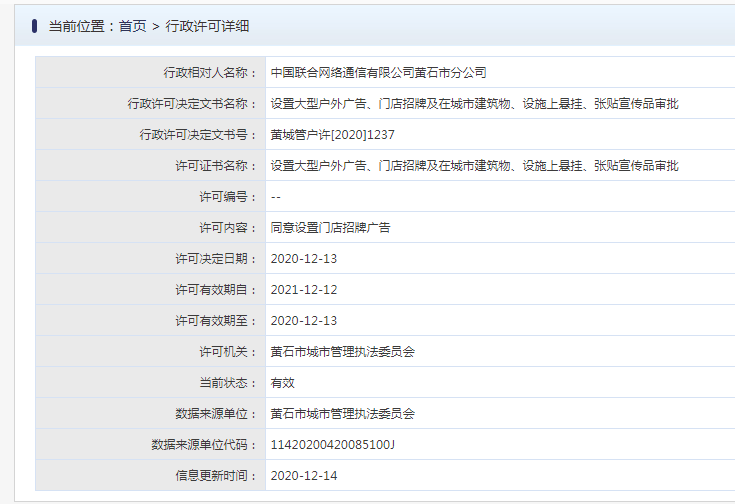Select the 许可证书名称 value text
Image resolution: width=735 pixels, height=504 pixels.
474,165
